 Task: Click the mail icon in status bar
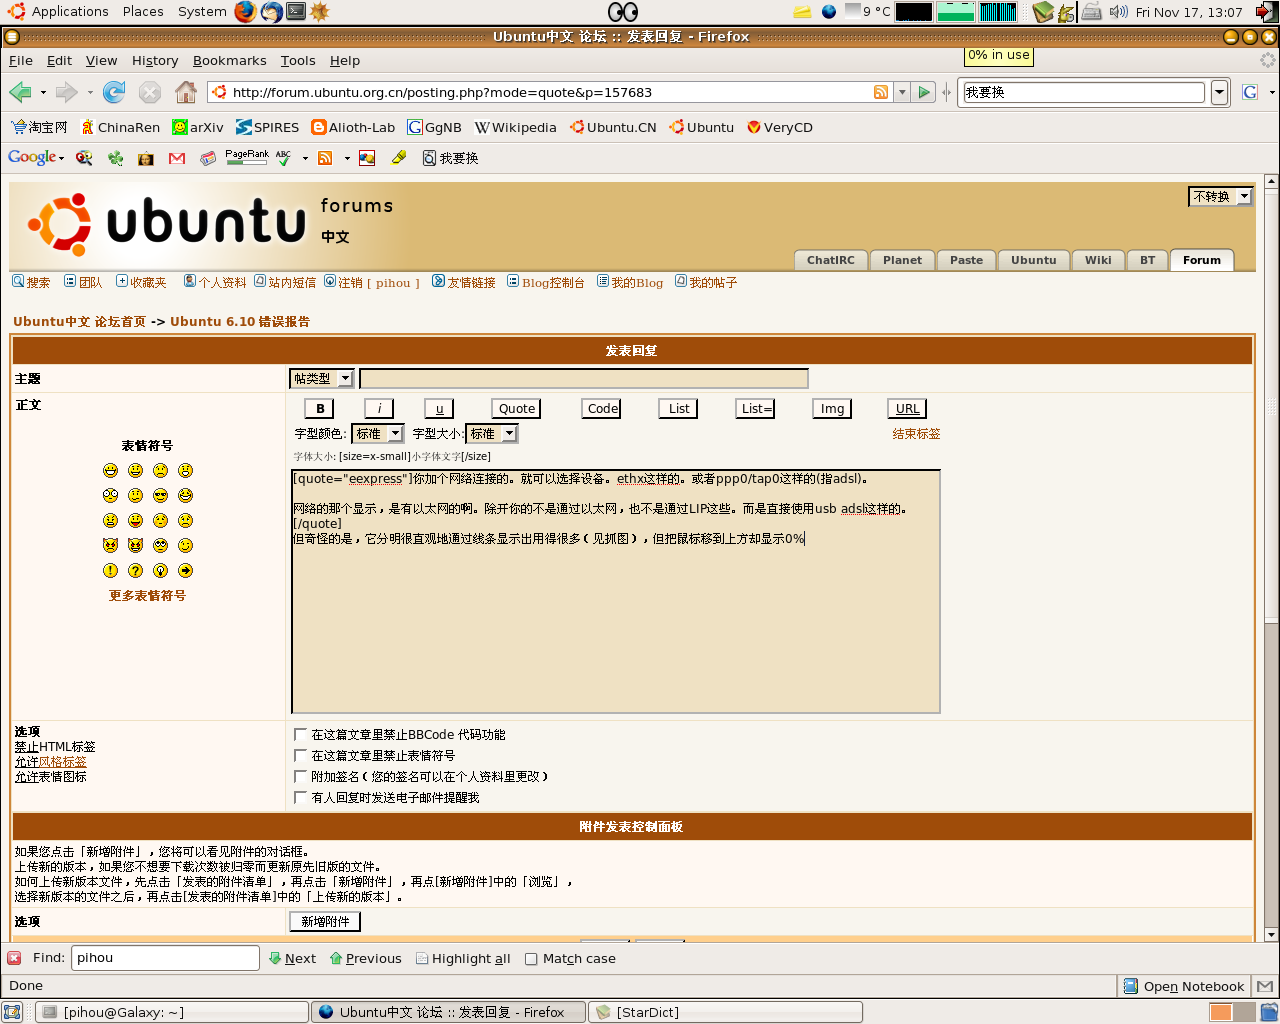(x=1265, y=986)
